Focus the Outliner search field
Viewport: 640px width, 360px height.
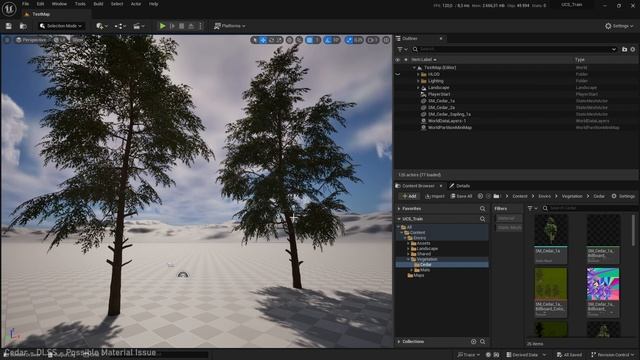coord(514,49)
